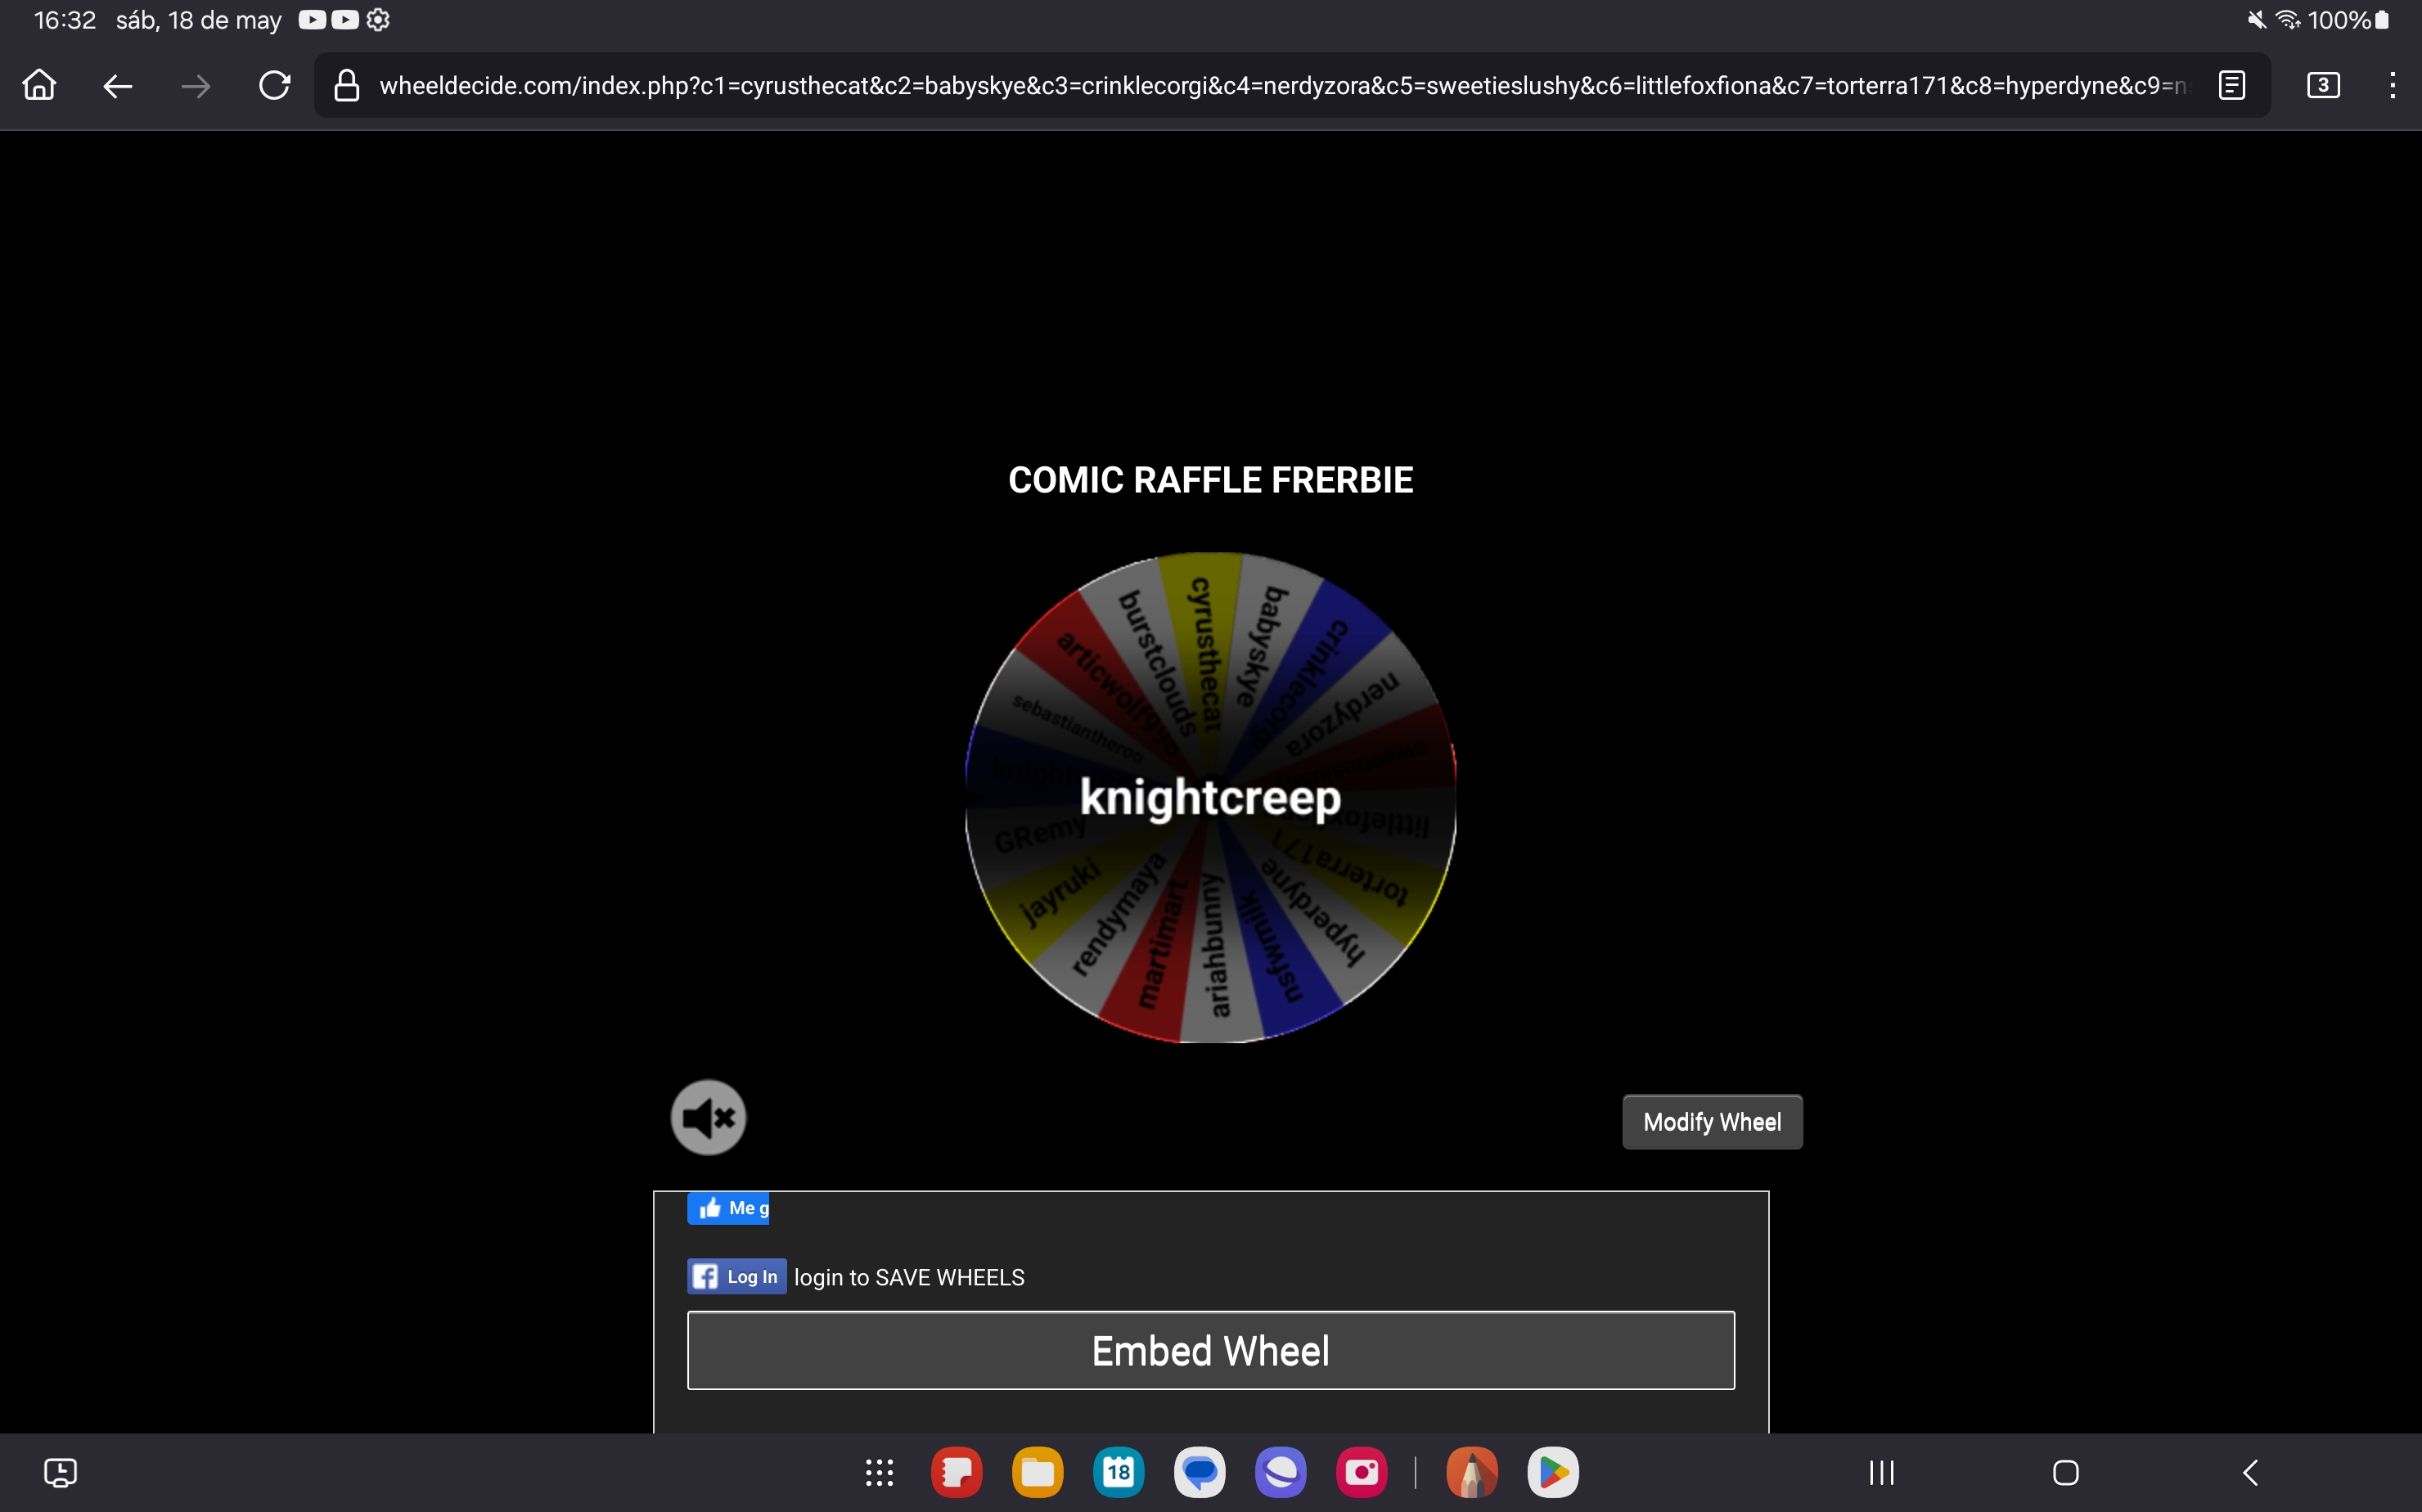Tap the browser home icon
This screenshot has width=2422, height=1512.
coord(40,86)
